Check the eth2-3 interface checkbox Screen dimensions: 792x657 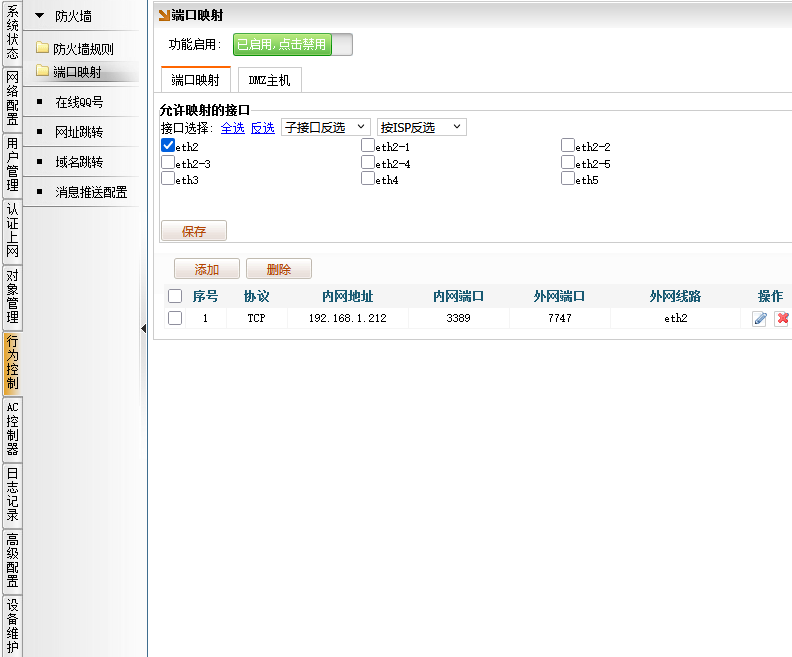pyautogui.click(x=168, y=162)
